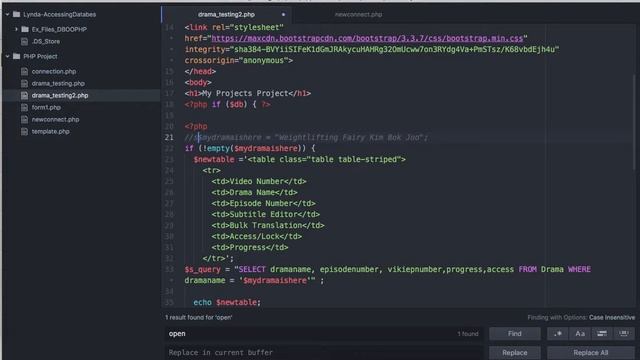640x360 pixels.
Task: Click 'crossorigin="anonymous">' code line
Action: (x=239, y=60)
